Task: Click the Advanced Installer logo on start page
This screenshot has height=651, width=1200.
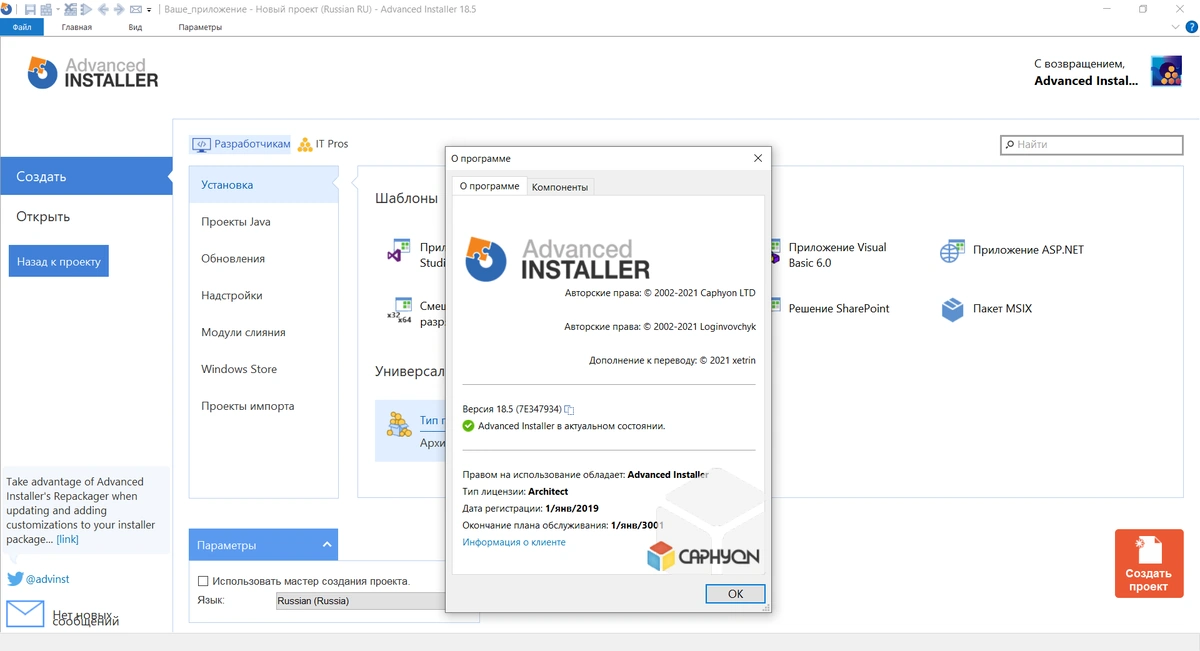Action: 92,73
